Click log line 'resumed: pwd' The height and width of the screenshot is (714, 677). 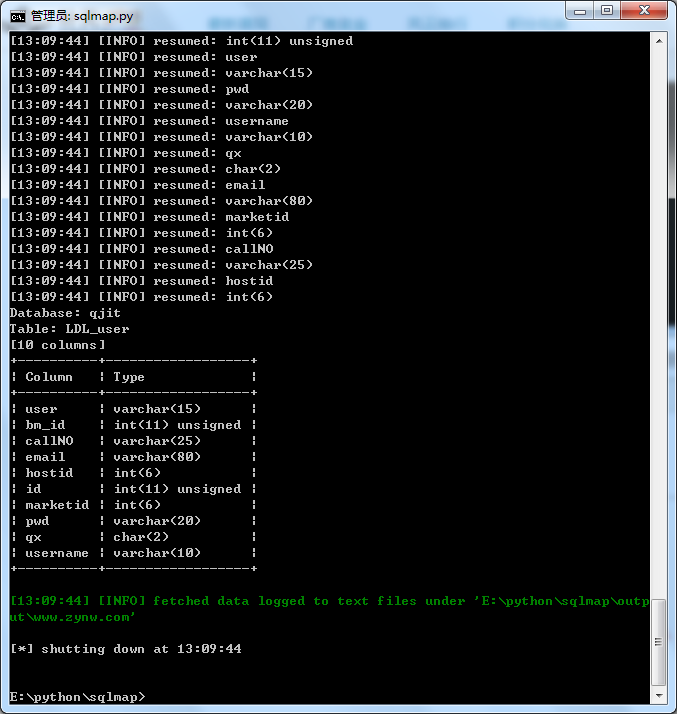pyautogui.click(x=130, y=89)
